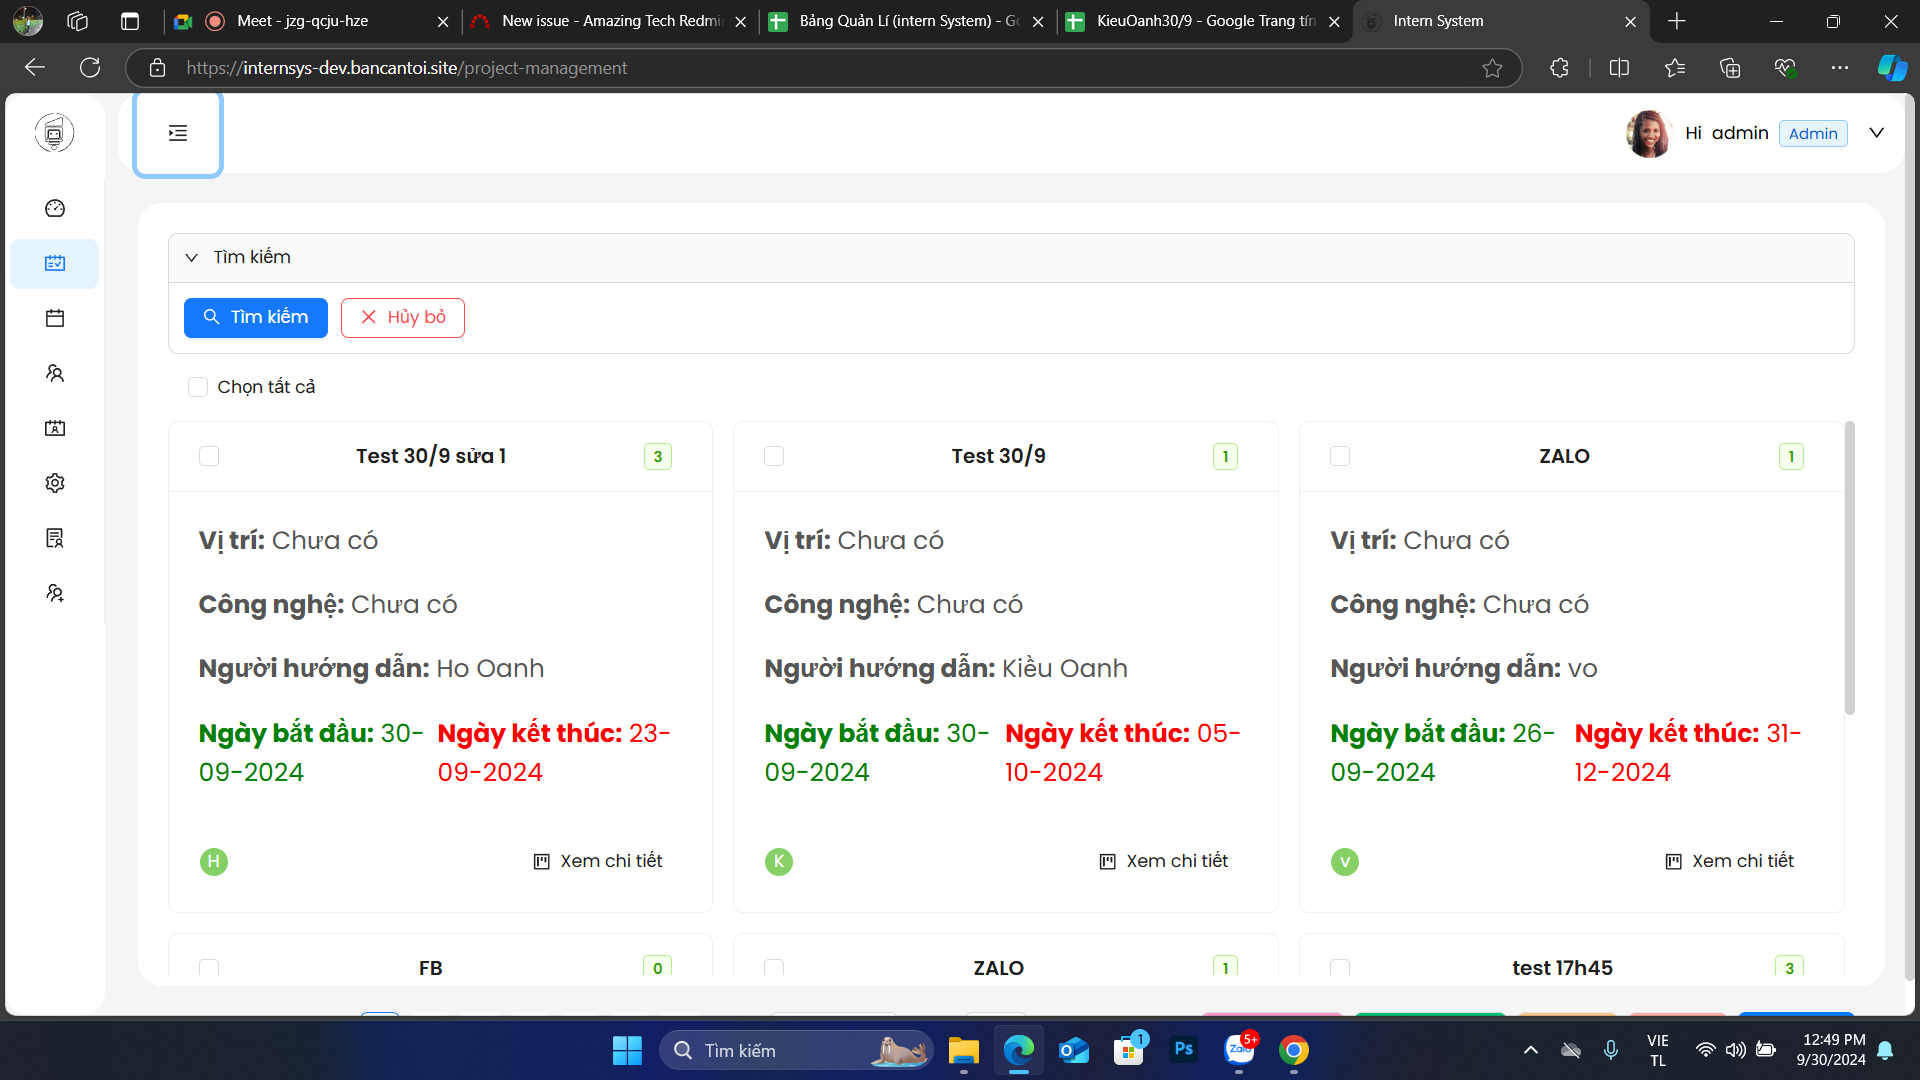Open the dashboard gauge sidebar icon
The image size is (1920, 1080).
pyautogui.click(x=55, y=208)
